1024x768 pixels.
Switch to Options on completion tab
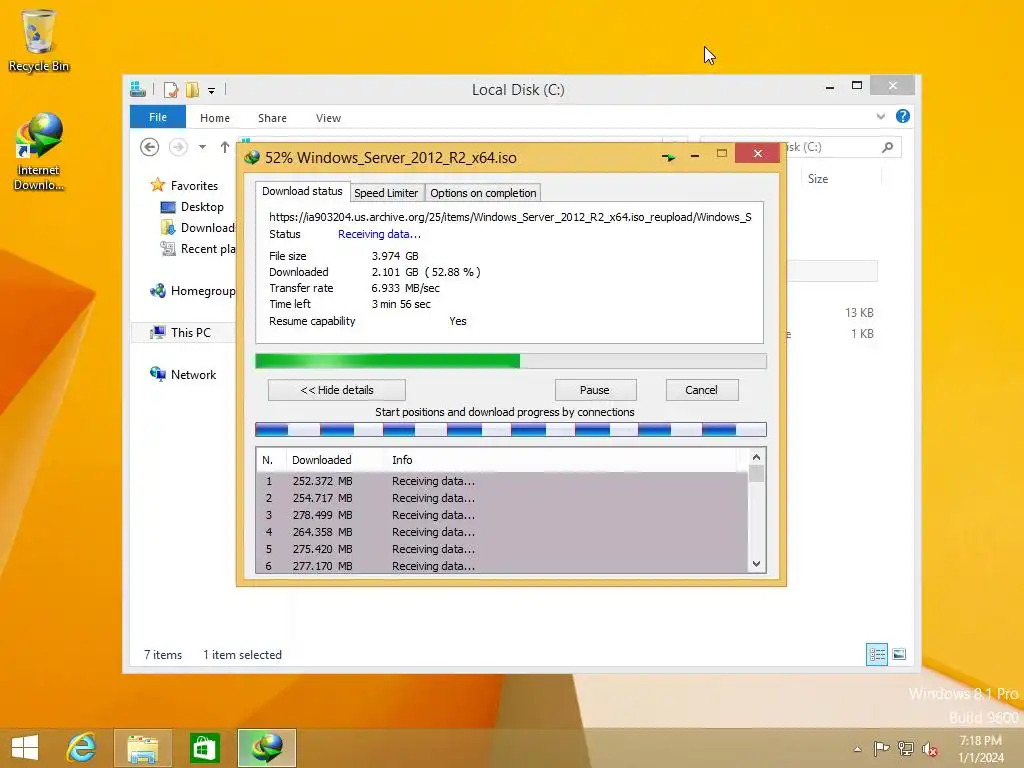[x=483, y=193]
